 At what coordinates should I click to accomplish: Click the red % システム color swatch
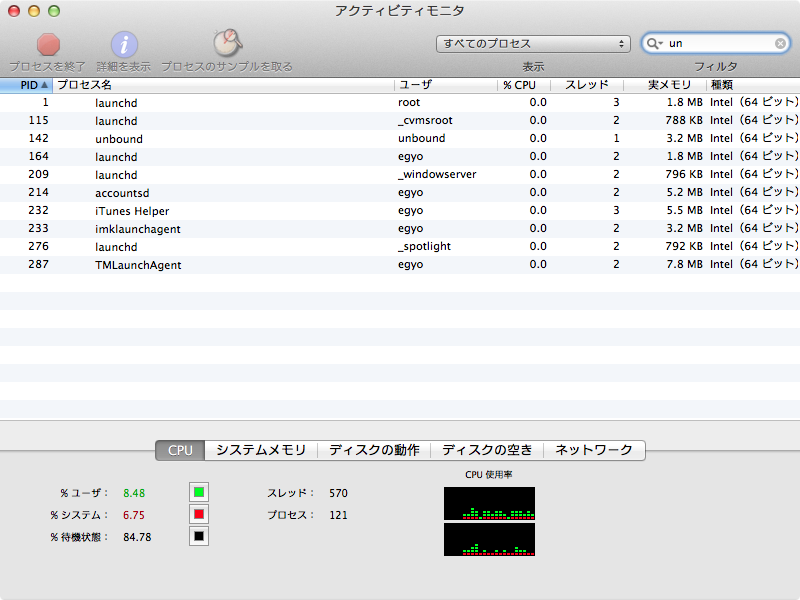point(199,514)
